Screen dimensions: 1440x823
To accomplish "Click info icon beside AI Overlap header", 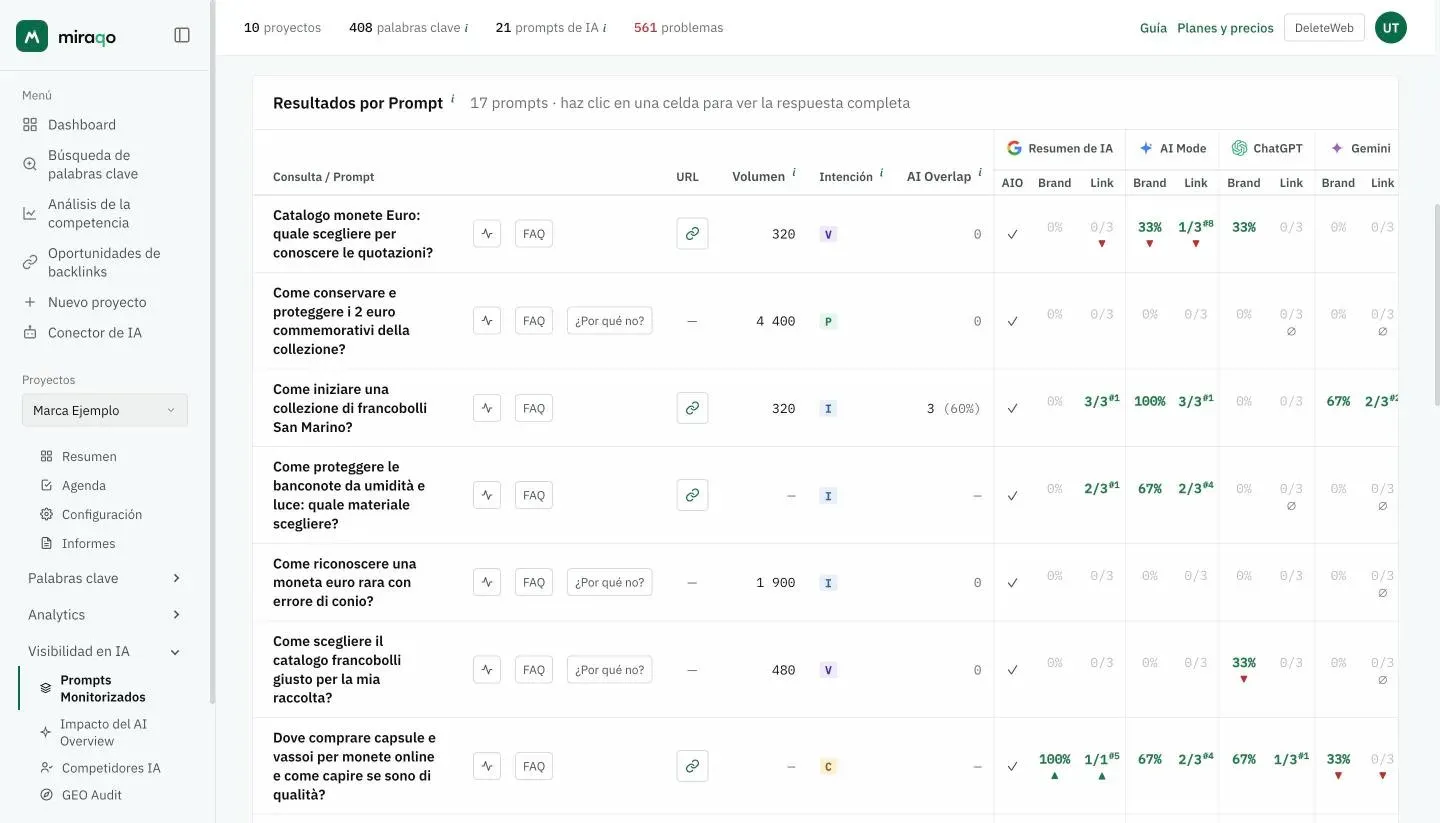I will (x=980, y=173).
